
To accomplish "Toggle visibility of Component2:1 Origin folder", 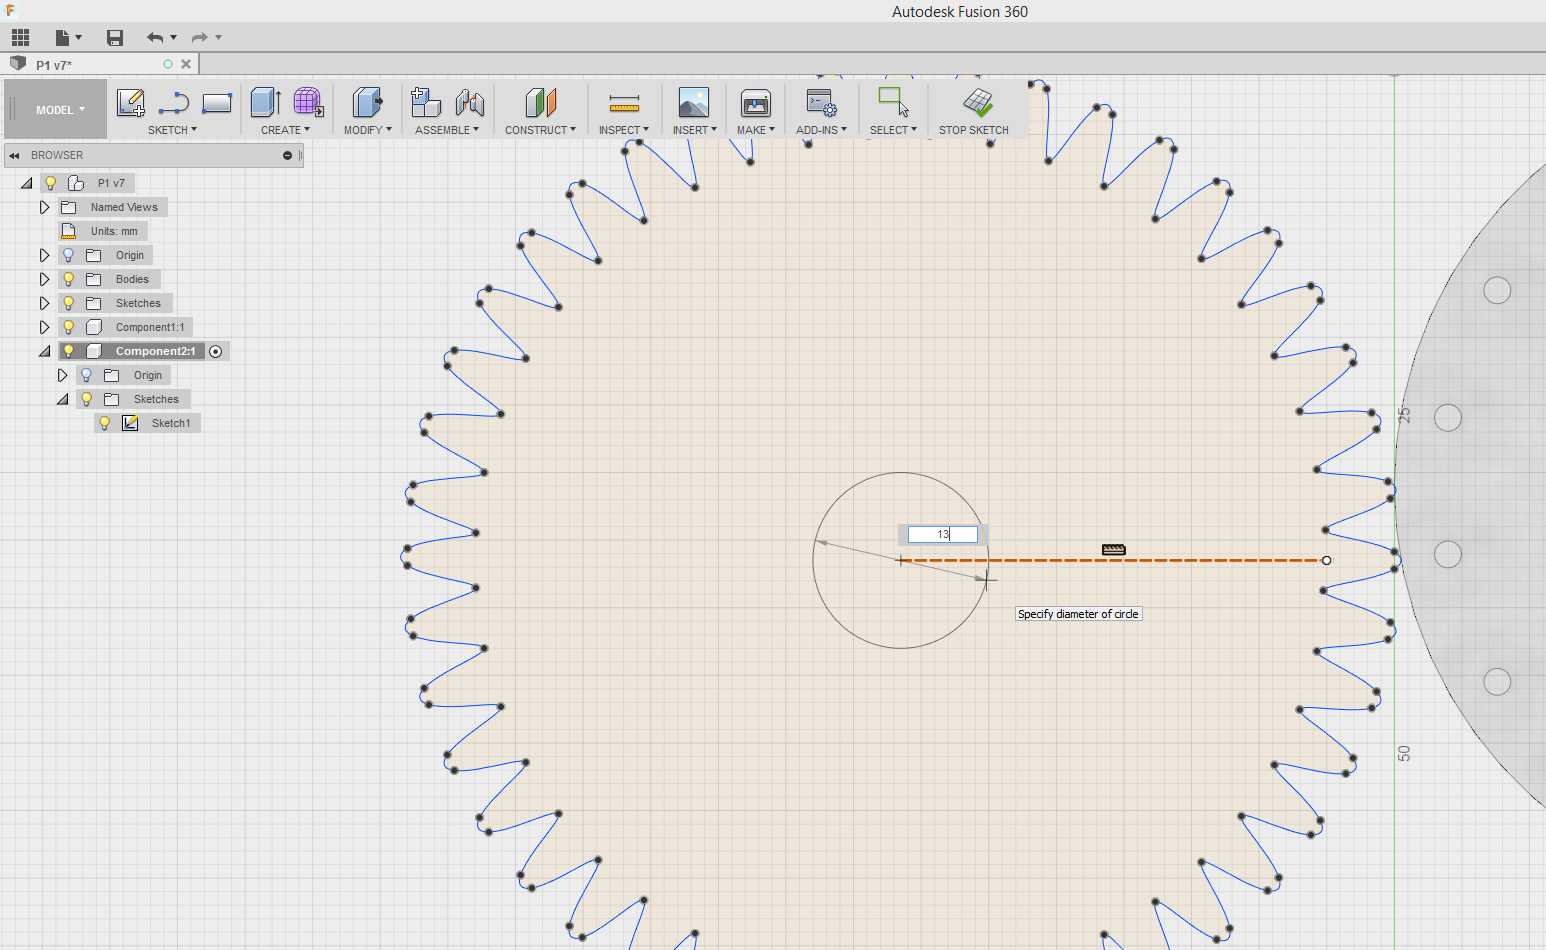I will [x=86, y=375].
